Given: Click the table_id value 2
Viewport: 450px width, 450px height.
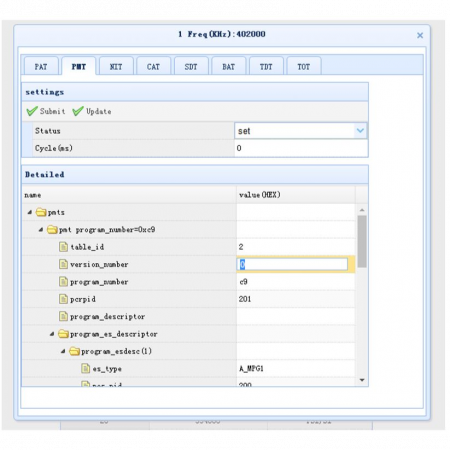Looking at the screenshot, I should pyautogui.click(x=241, y=247).
